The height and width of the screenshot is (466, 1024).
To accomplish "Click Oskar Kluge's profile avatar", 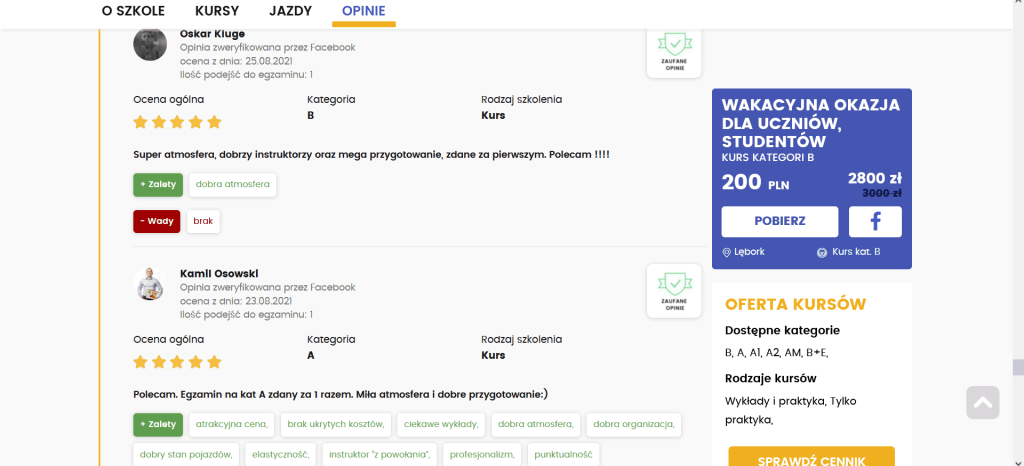I will [x=150, y=45].
